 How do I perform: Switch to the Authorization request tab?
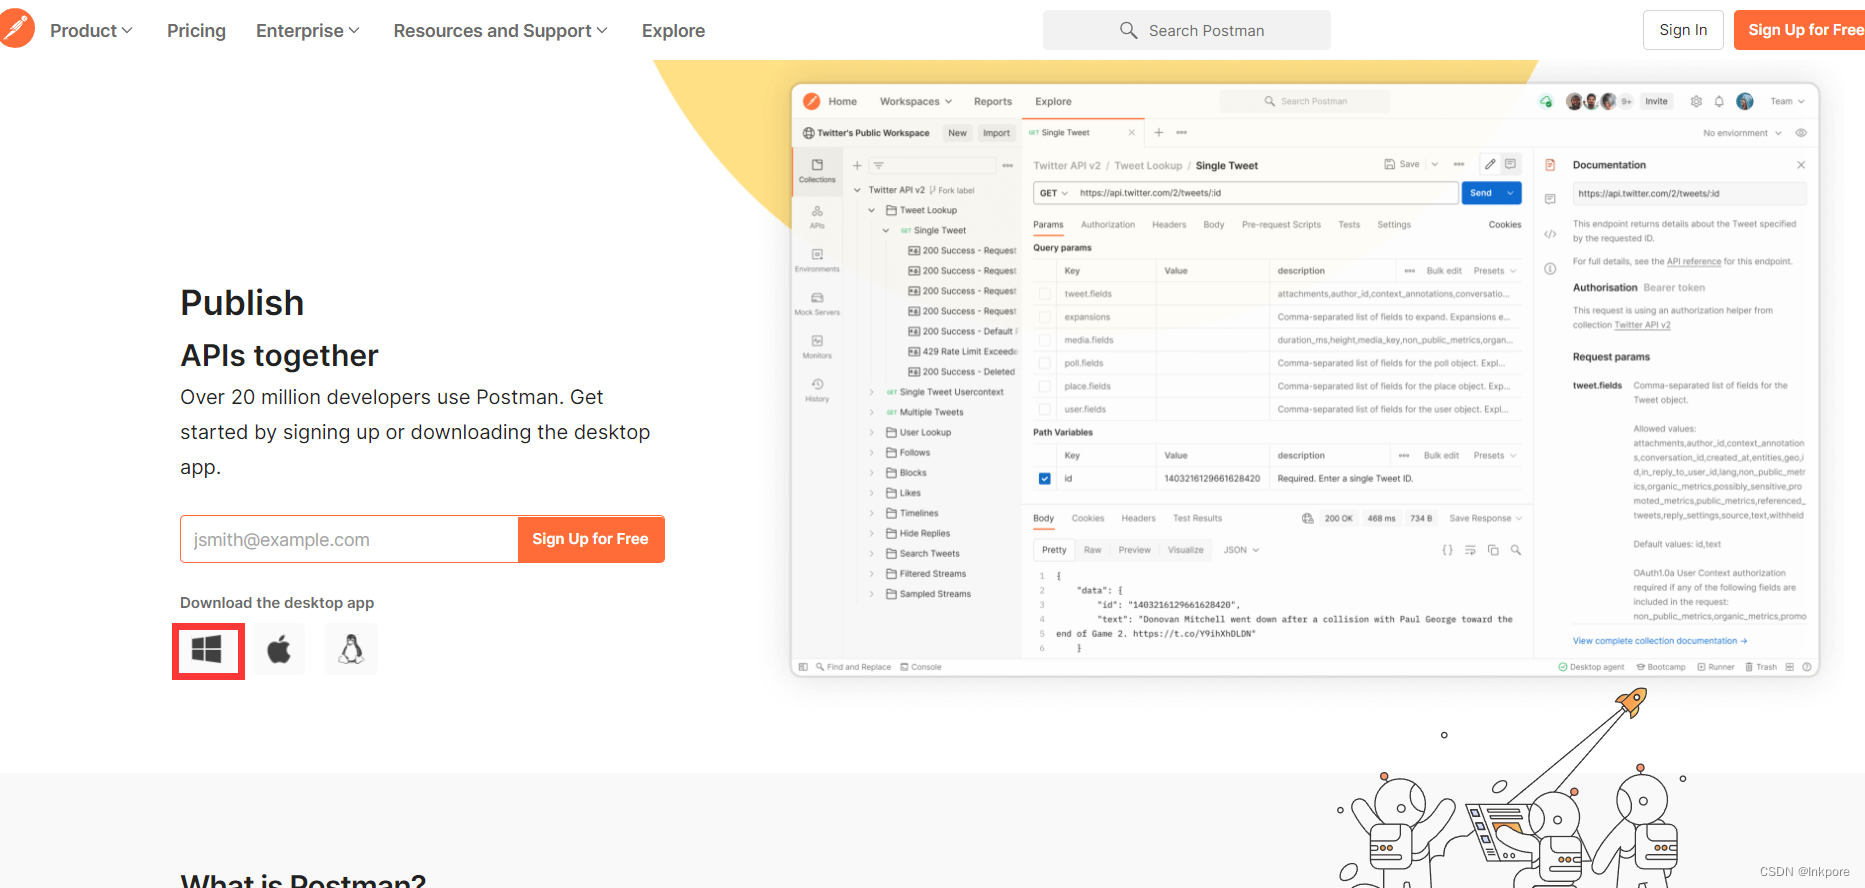[1108, 225]
